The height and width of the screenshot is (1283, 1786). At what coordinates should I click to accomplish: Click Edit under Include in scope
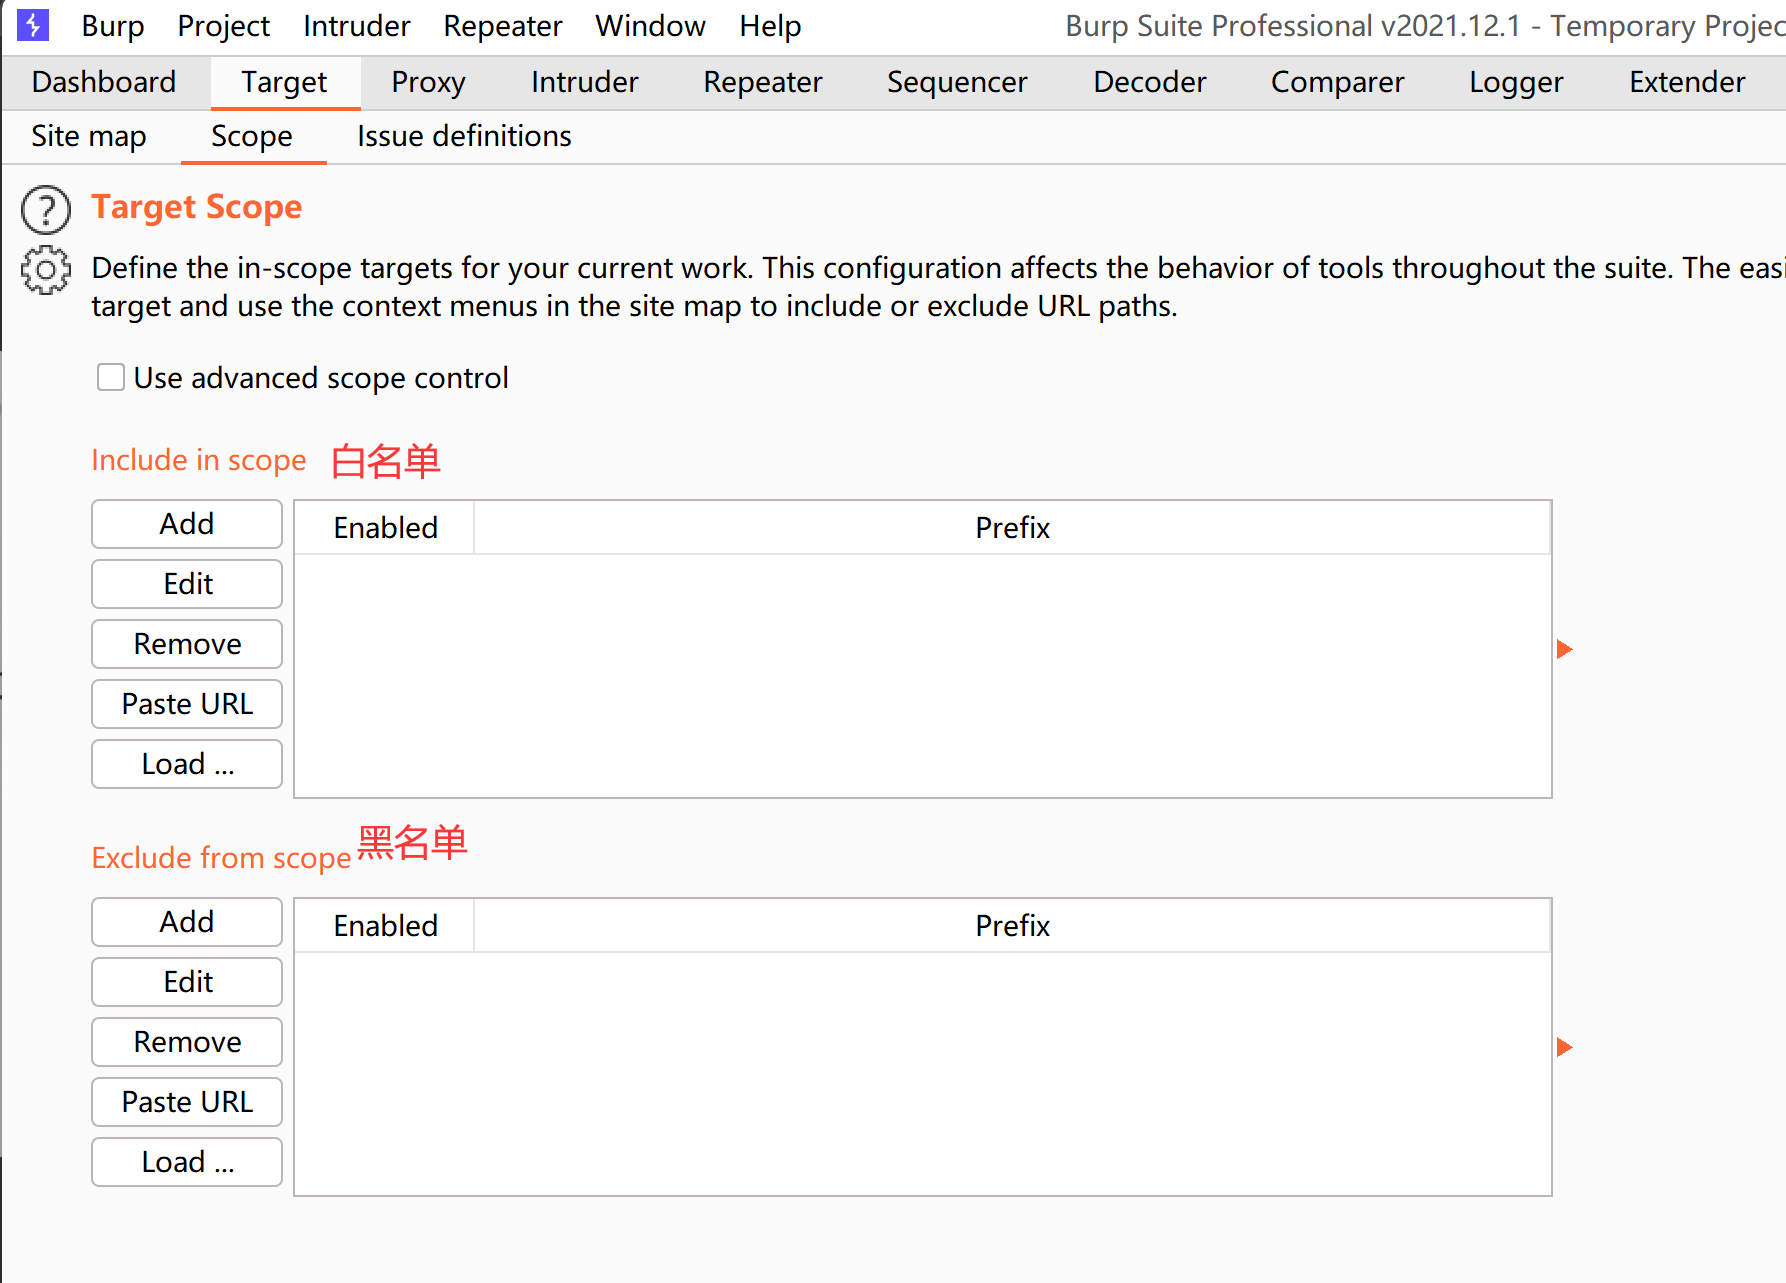(187, 584)
